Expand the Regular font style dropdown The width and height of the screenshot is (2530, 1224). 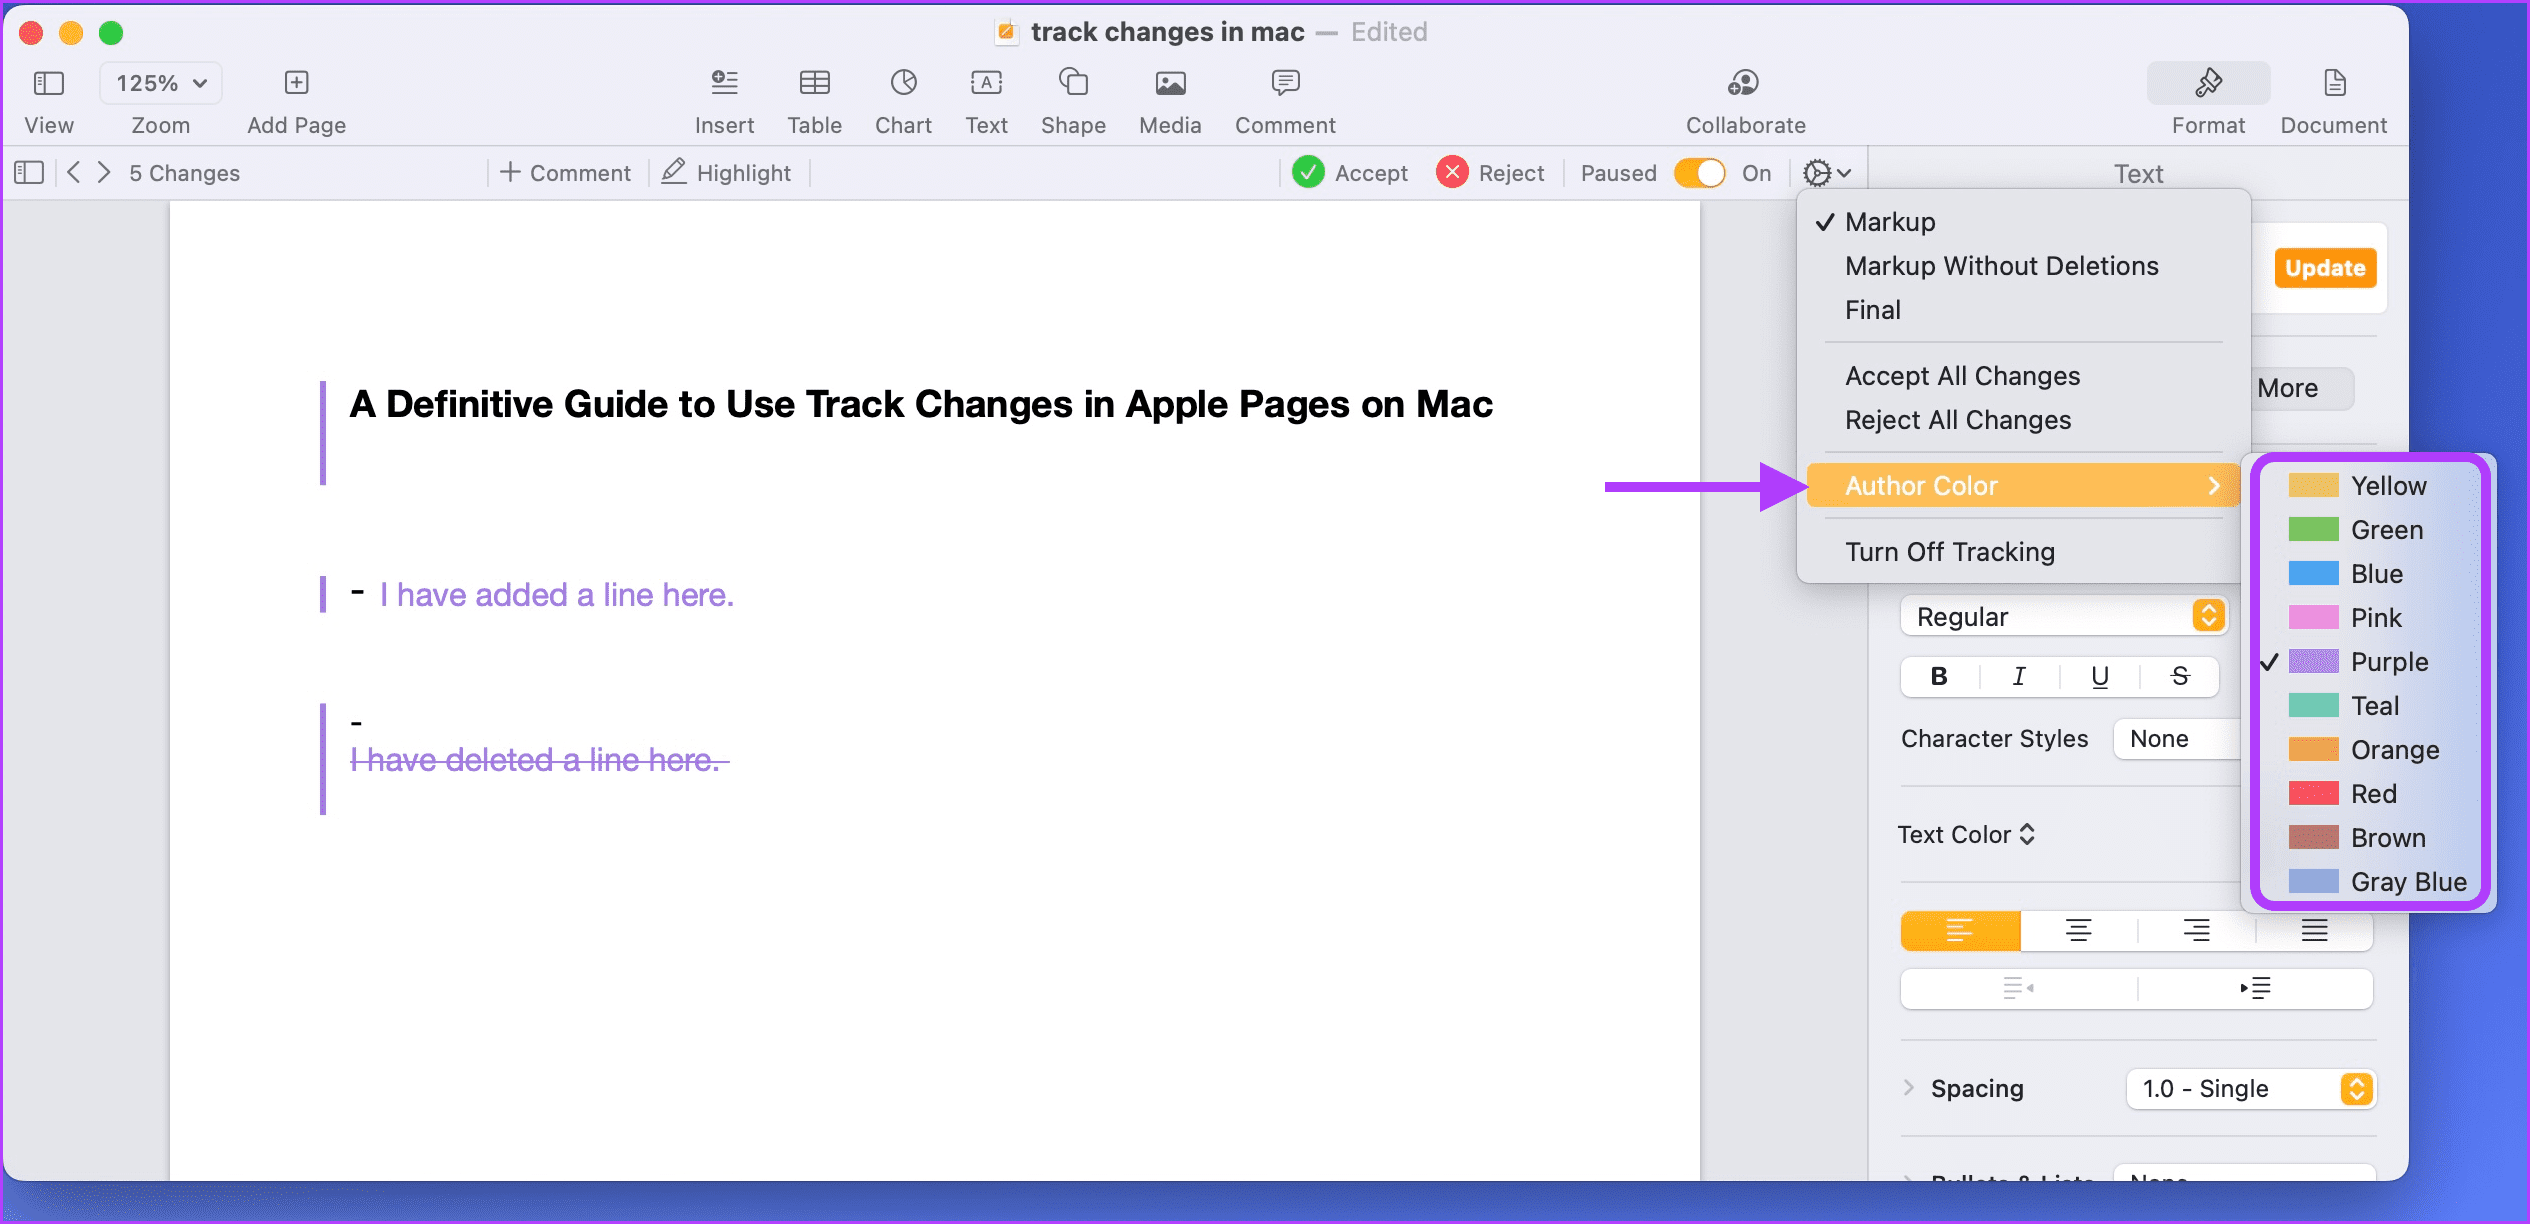[x=2211, y=616]
